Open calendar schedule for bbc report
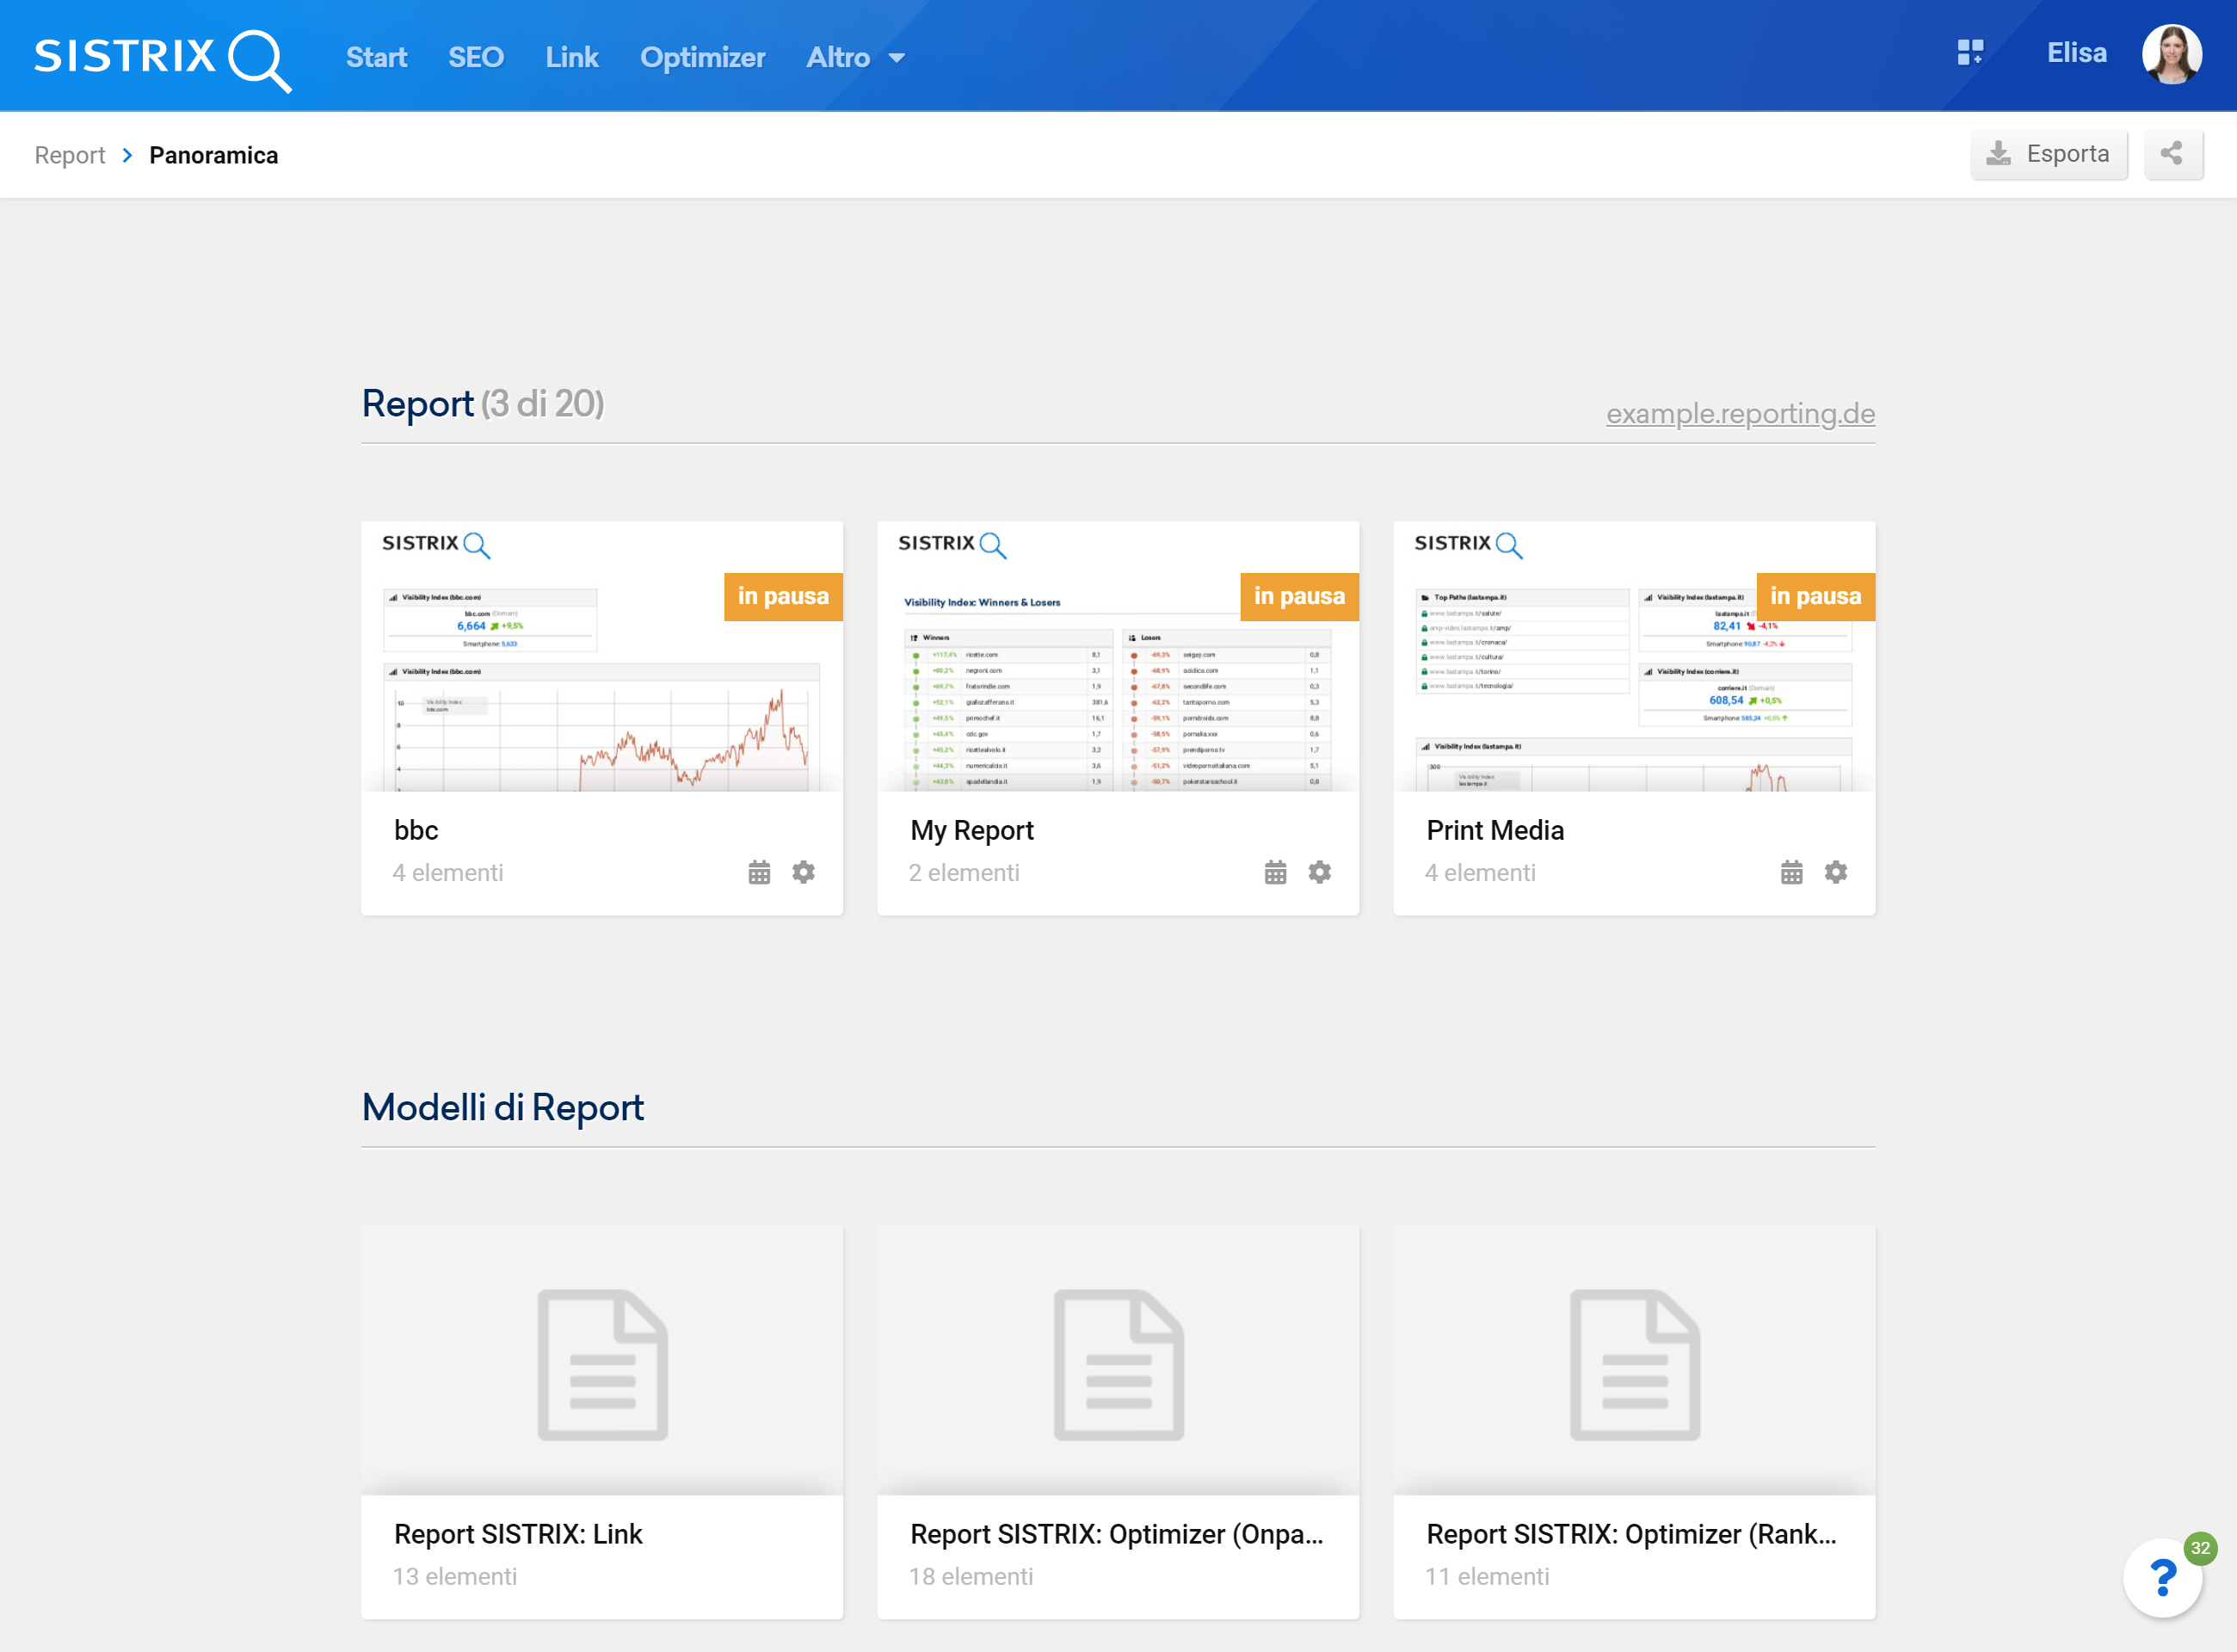This screenshot has height=1652, width=2237. coord(759,872)
